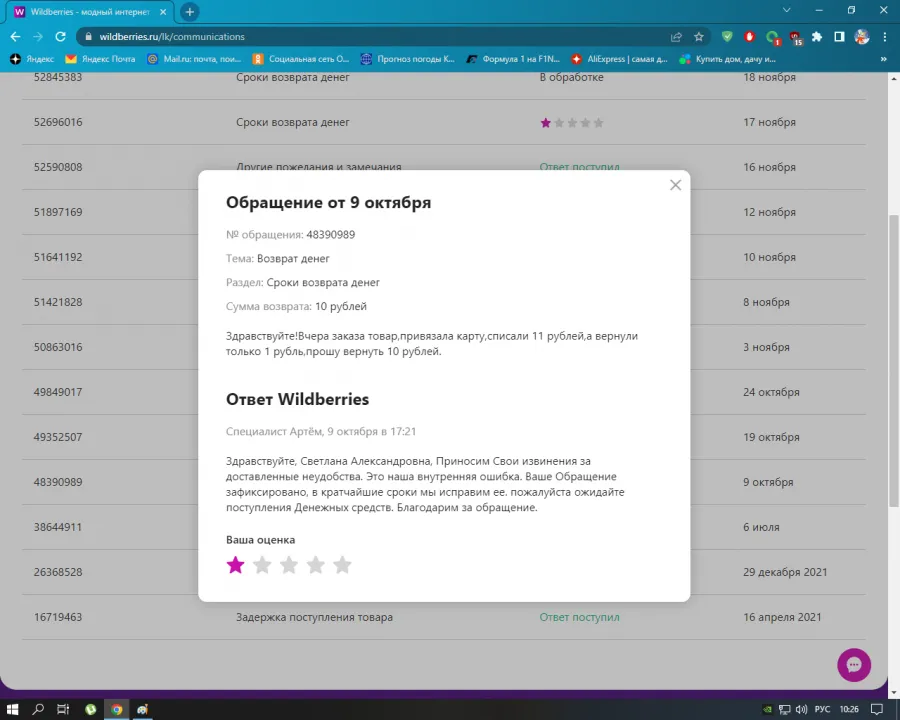
Task: Show the hidden bookmarks overflow
Action: point(883,59)
